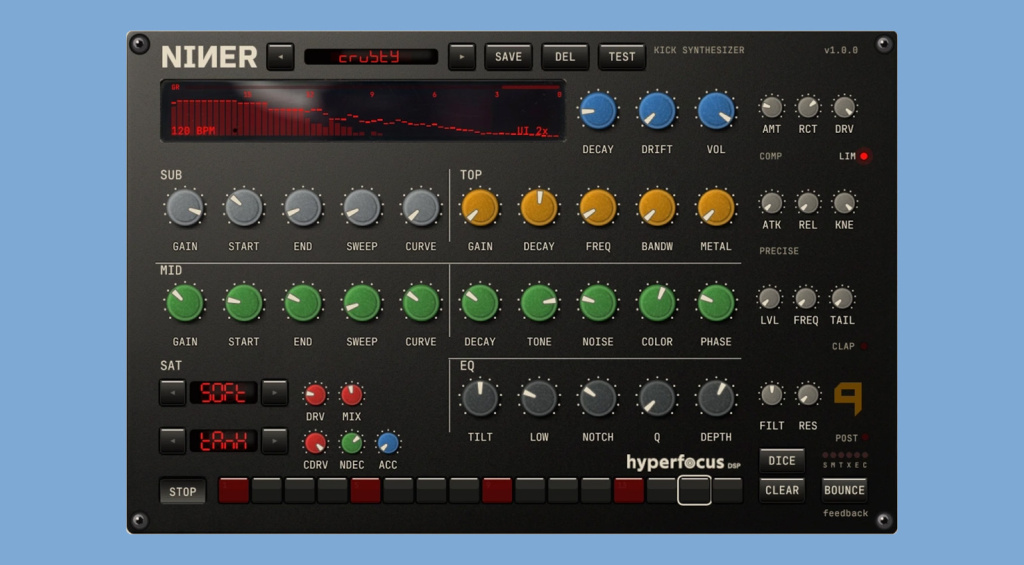1024x565 pixels.
Task: Click the previous preset arrow beside crusty
Action: pyautogui.click(x=280, y=57)
